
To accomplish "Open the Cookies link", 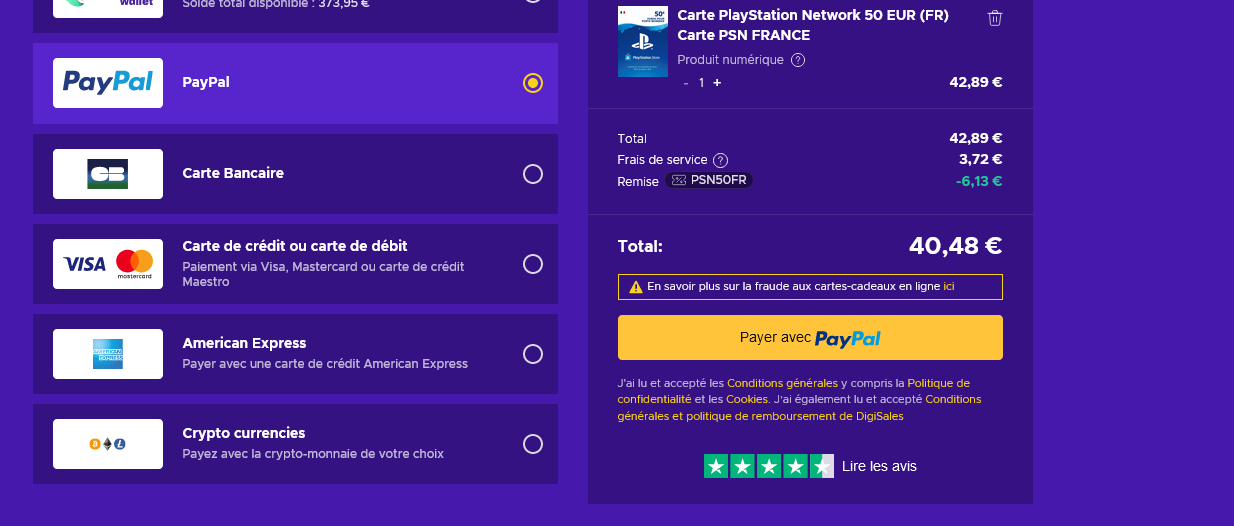I will 747,399.
